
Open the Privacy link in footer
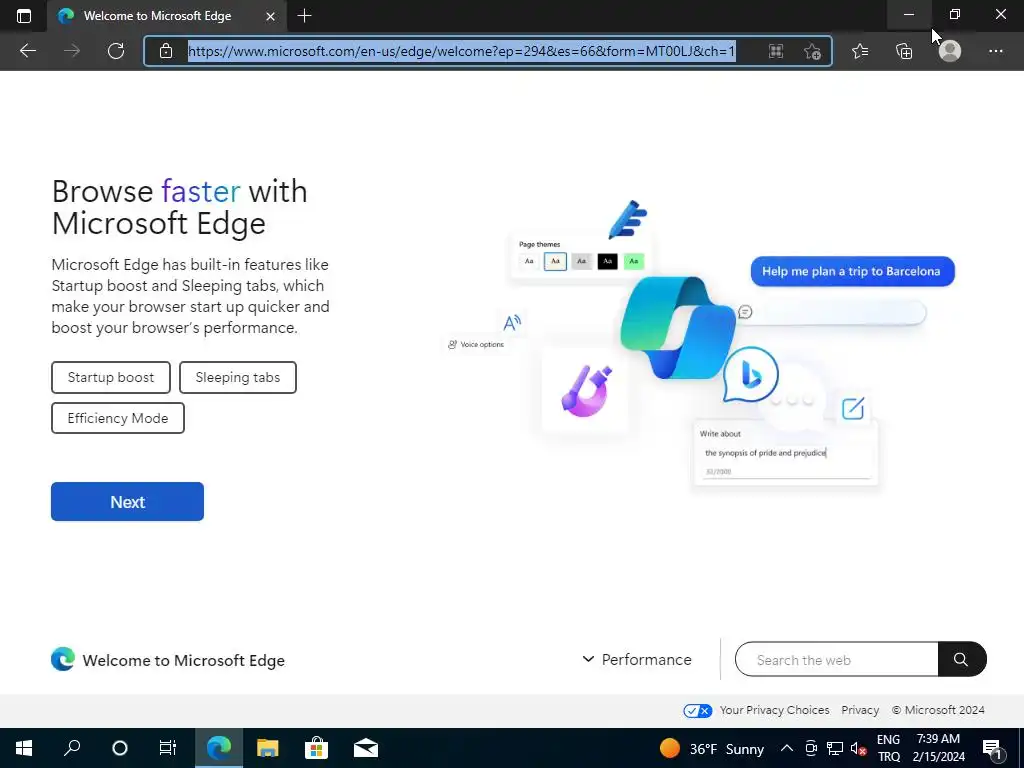pyautogui.click(x=860, y=710)
